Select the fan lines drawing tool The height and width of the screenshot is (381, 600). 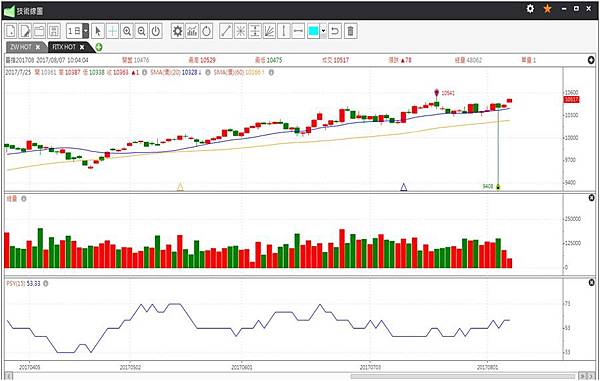[x=269, y=31]
